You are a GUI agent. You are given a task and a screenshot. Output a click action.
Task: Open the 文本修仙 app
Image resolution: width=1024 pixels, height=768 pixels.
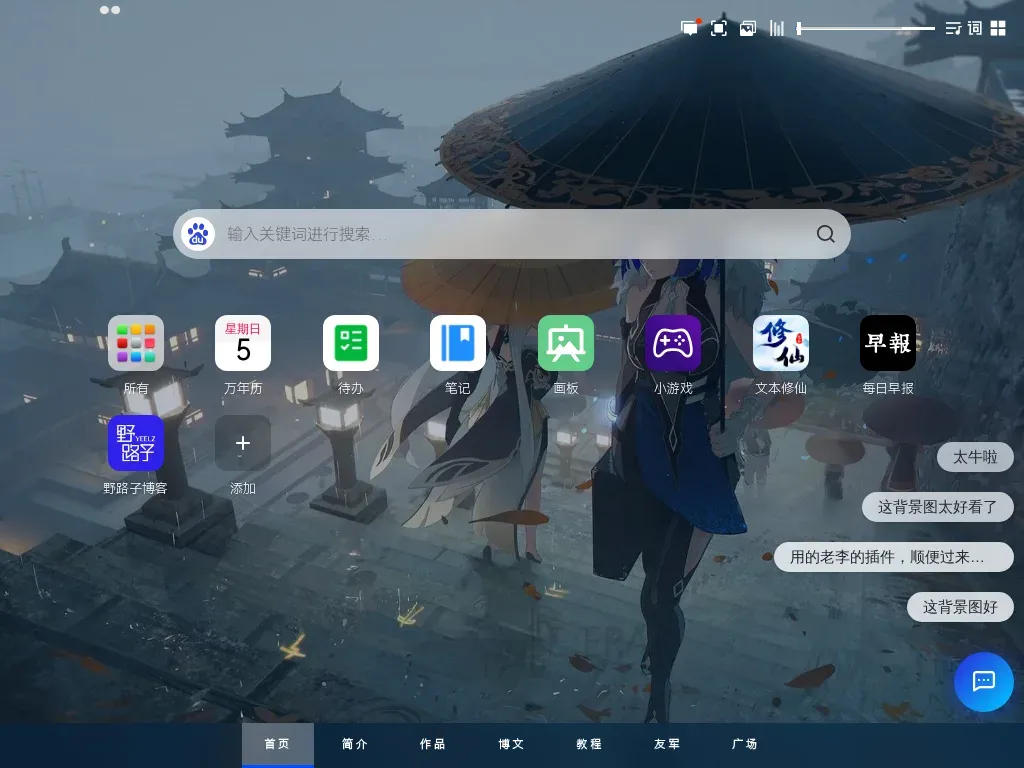(x=780, y=343)
